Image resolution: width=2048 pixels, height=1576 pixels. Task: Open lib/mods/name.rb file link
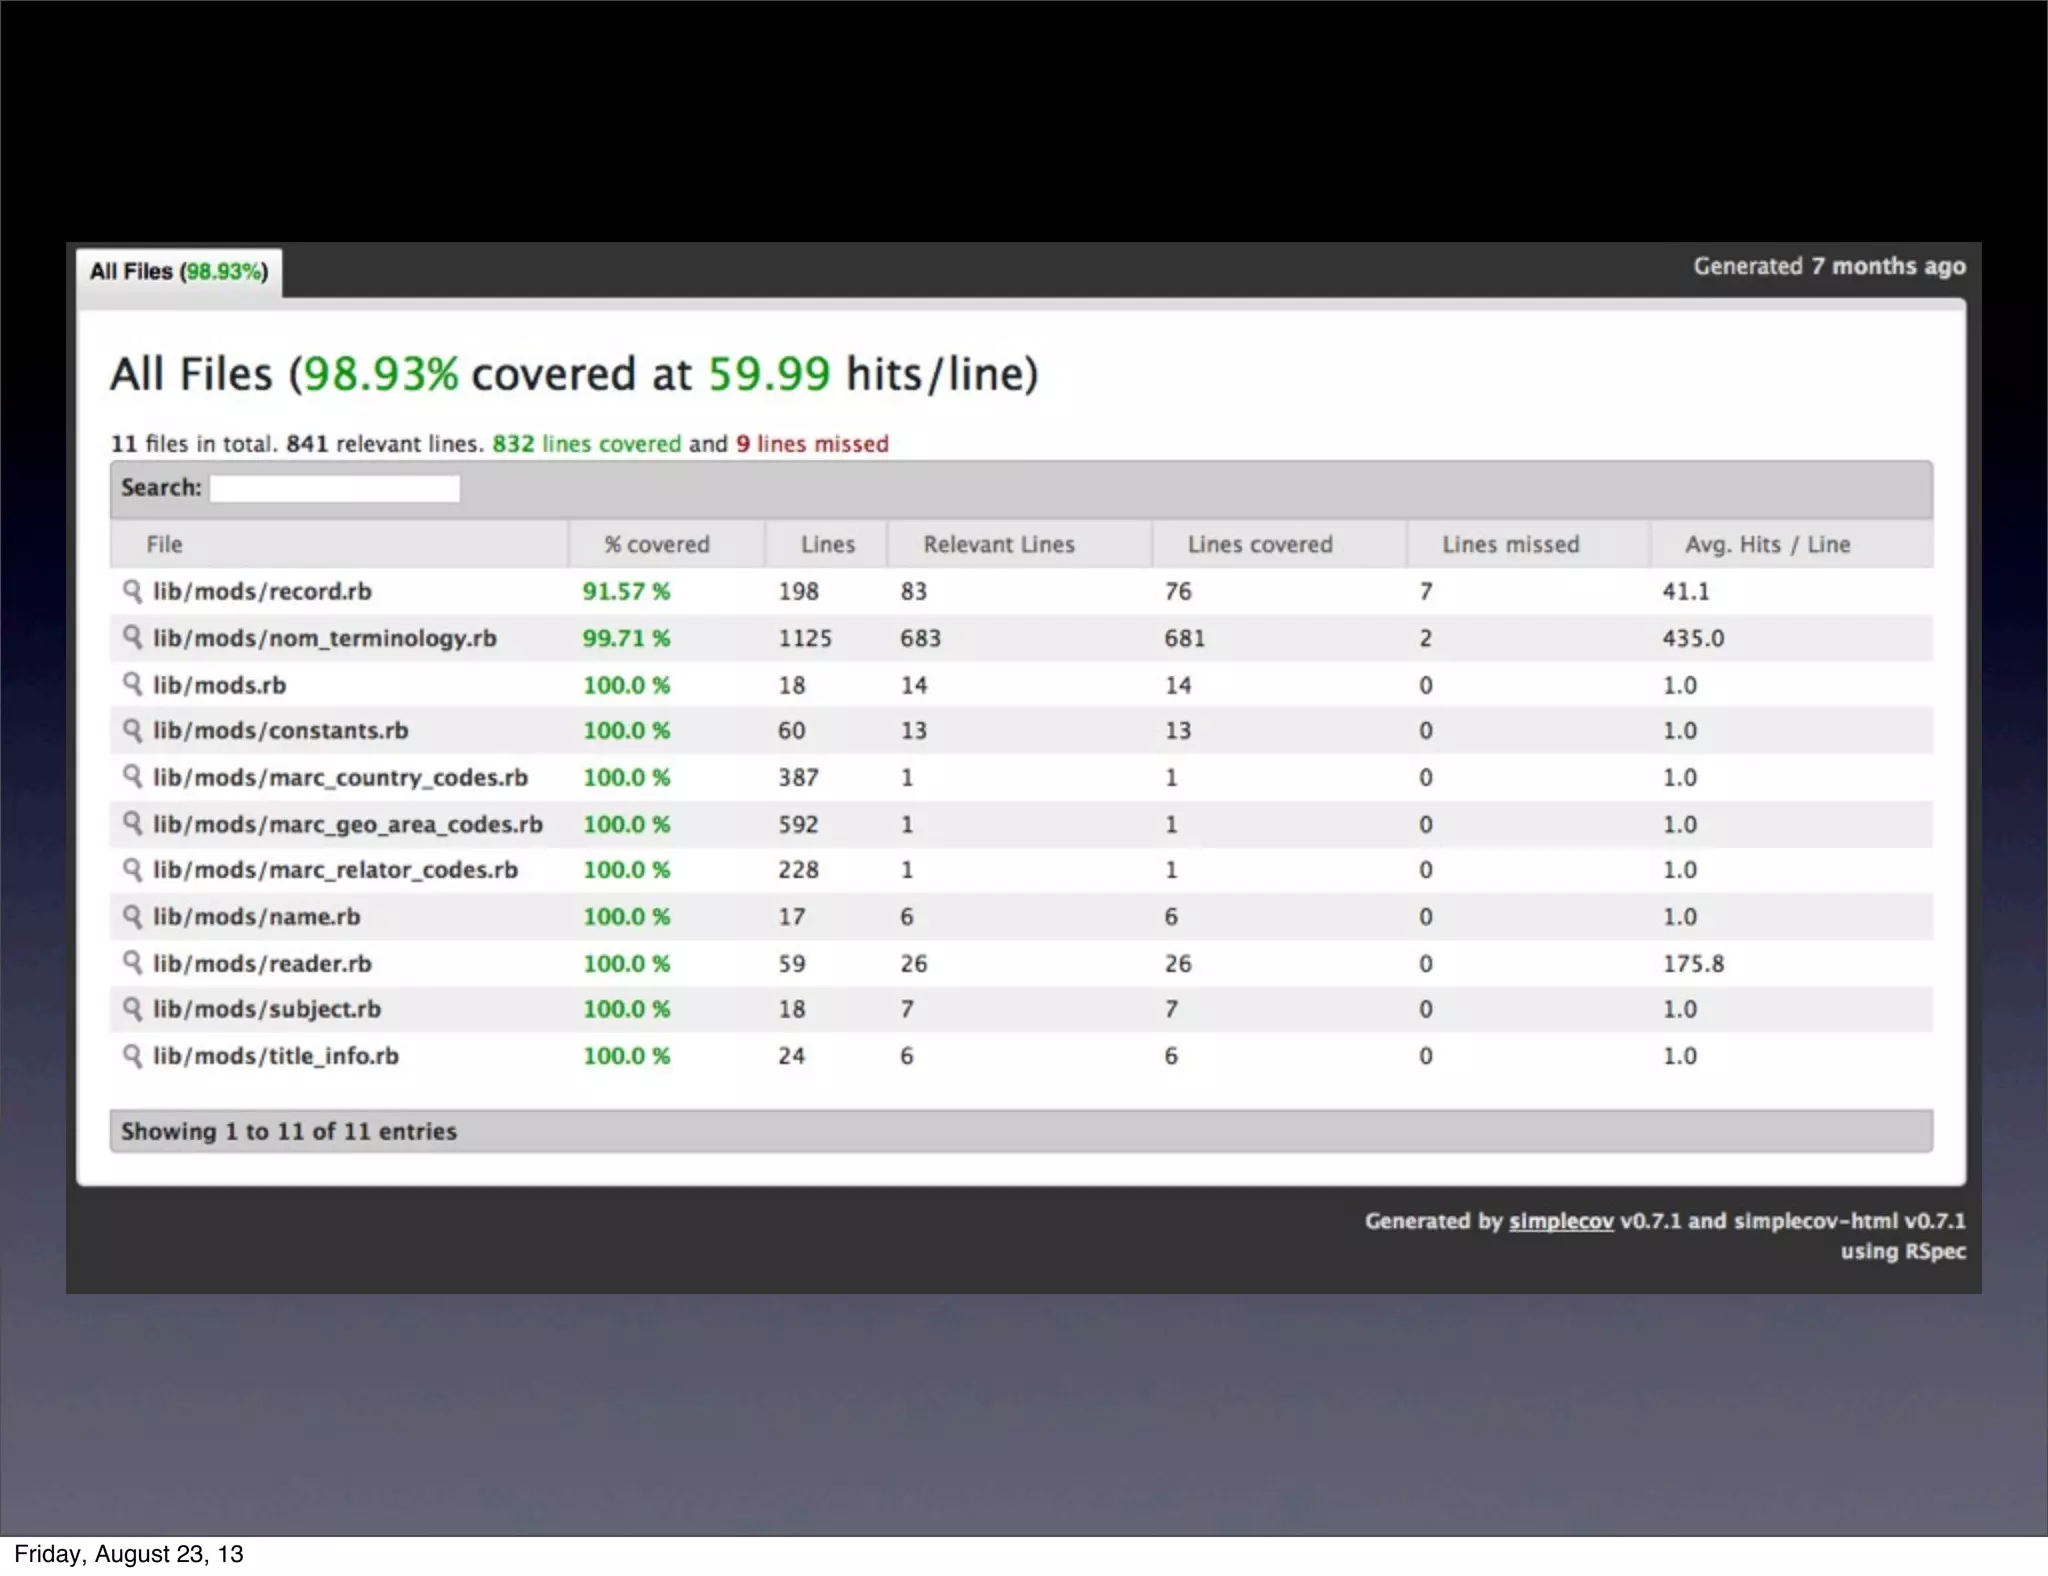click(256, 916)
